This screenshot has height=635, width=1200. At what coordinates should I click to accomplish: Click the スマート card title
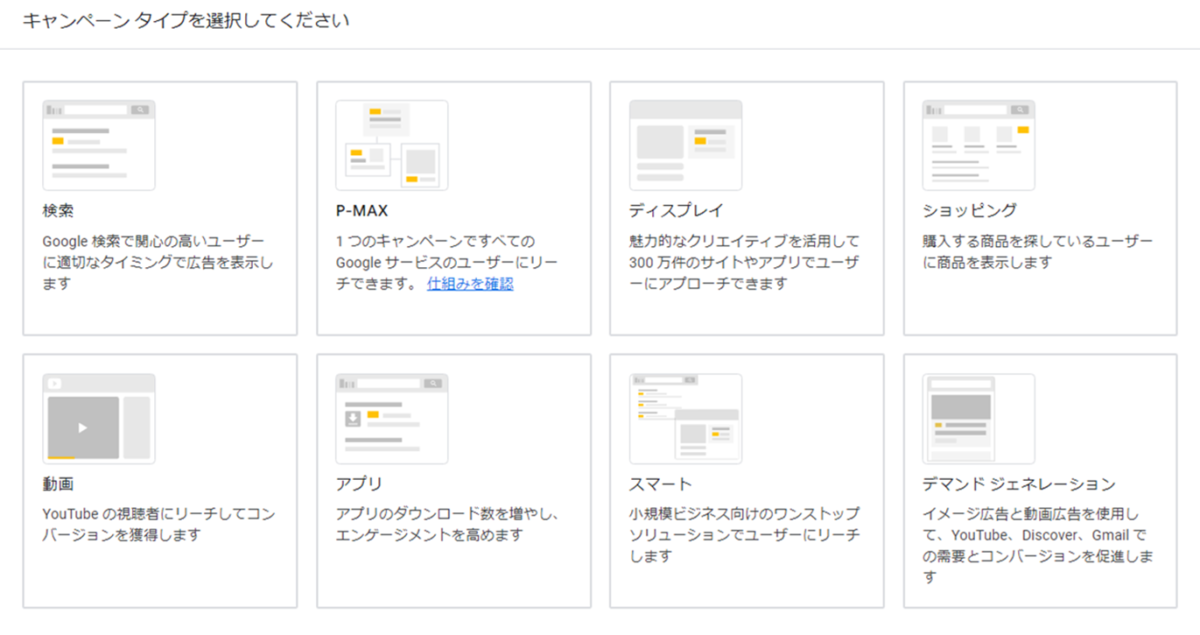tap(660, 484)
